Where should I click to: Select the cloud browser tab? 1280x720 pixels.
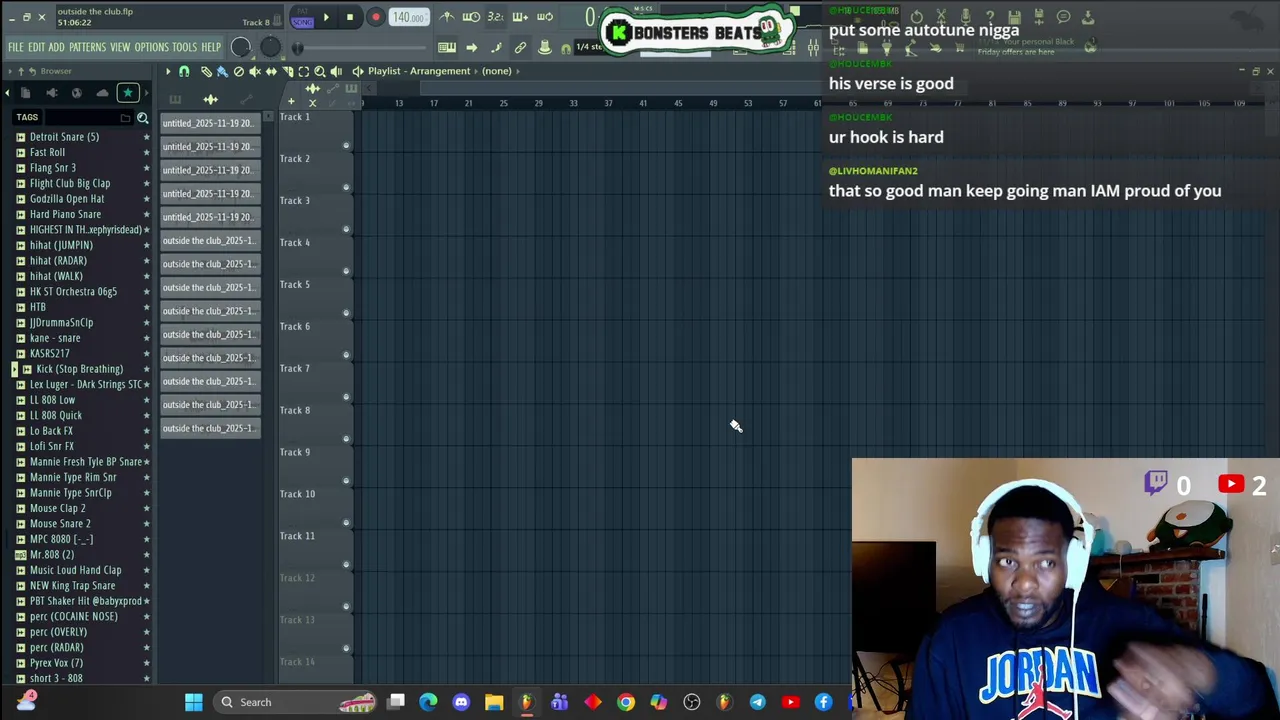102,93
